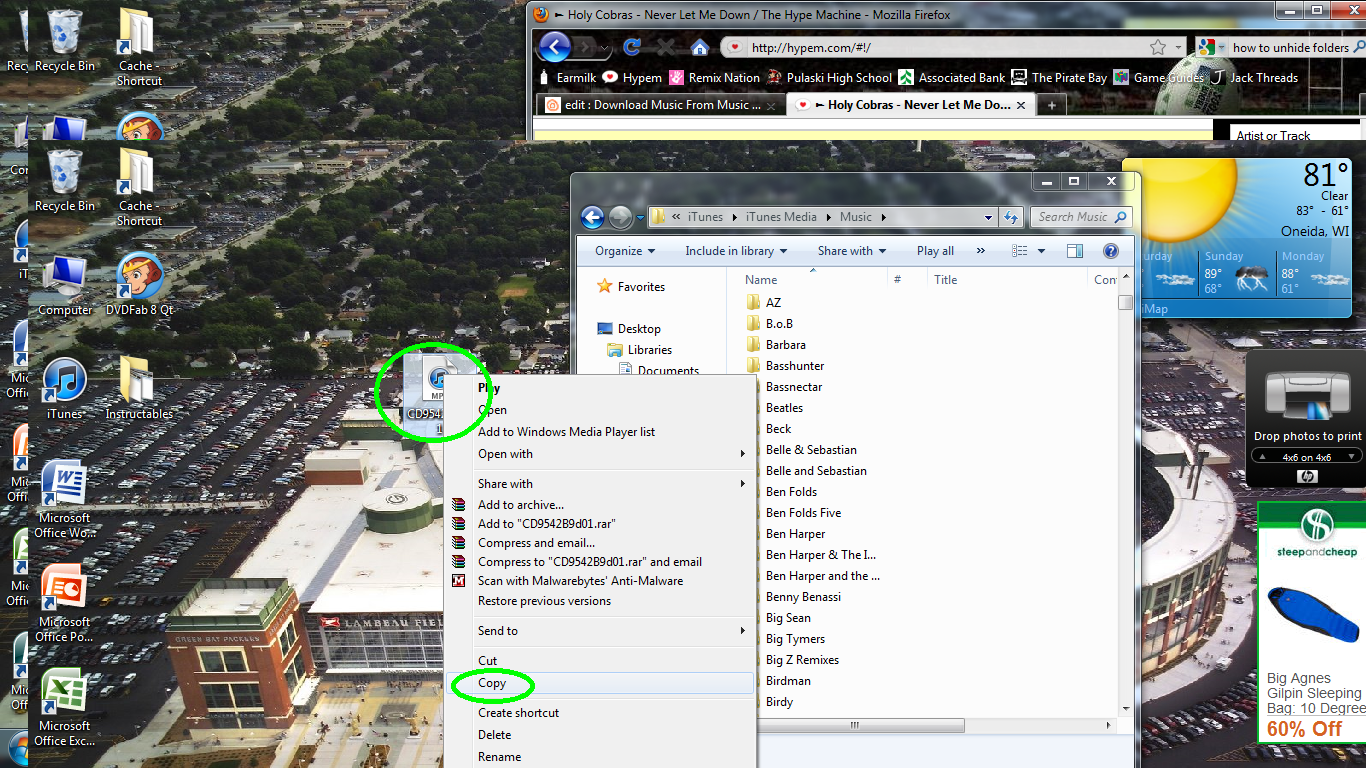Open the view options dropdown arrow in Explorer
Image resolution: width=1366 pixels, height=768 pixels.
[x=1041, y=251]
